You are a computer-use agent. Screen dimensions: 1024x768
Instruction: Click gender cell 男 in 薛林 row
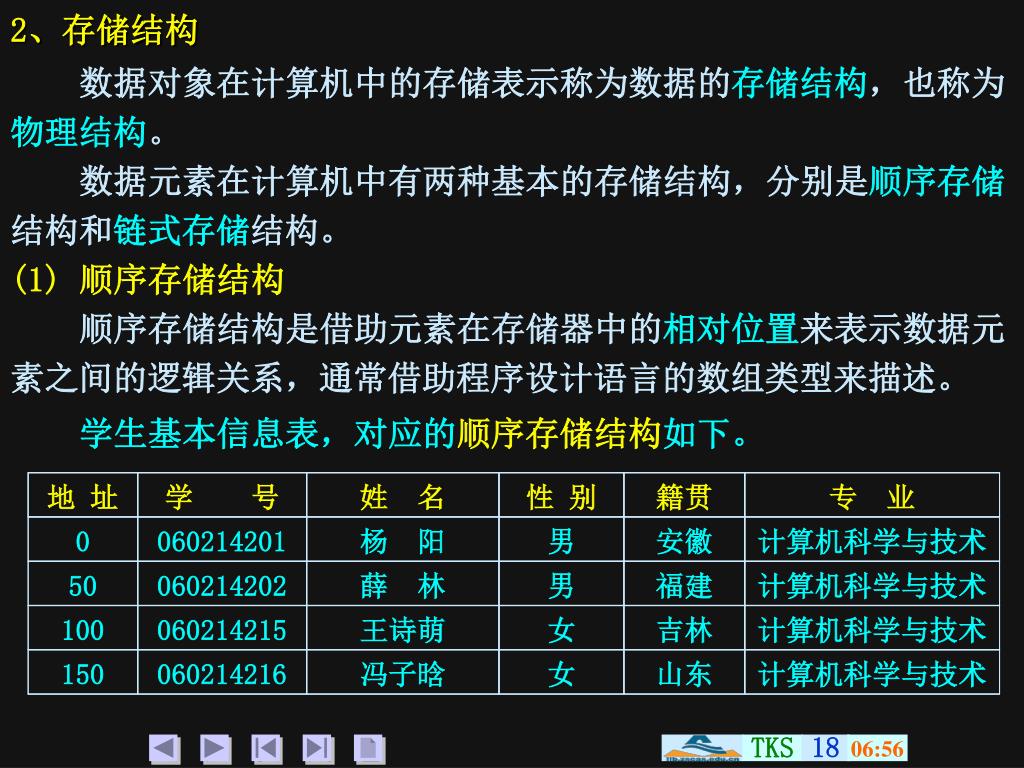[x=561, y=586]
